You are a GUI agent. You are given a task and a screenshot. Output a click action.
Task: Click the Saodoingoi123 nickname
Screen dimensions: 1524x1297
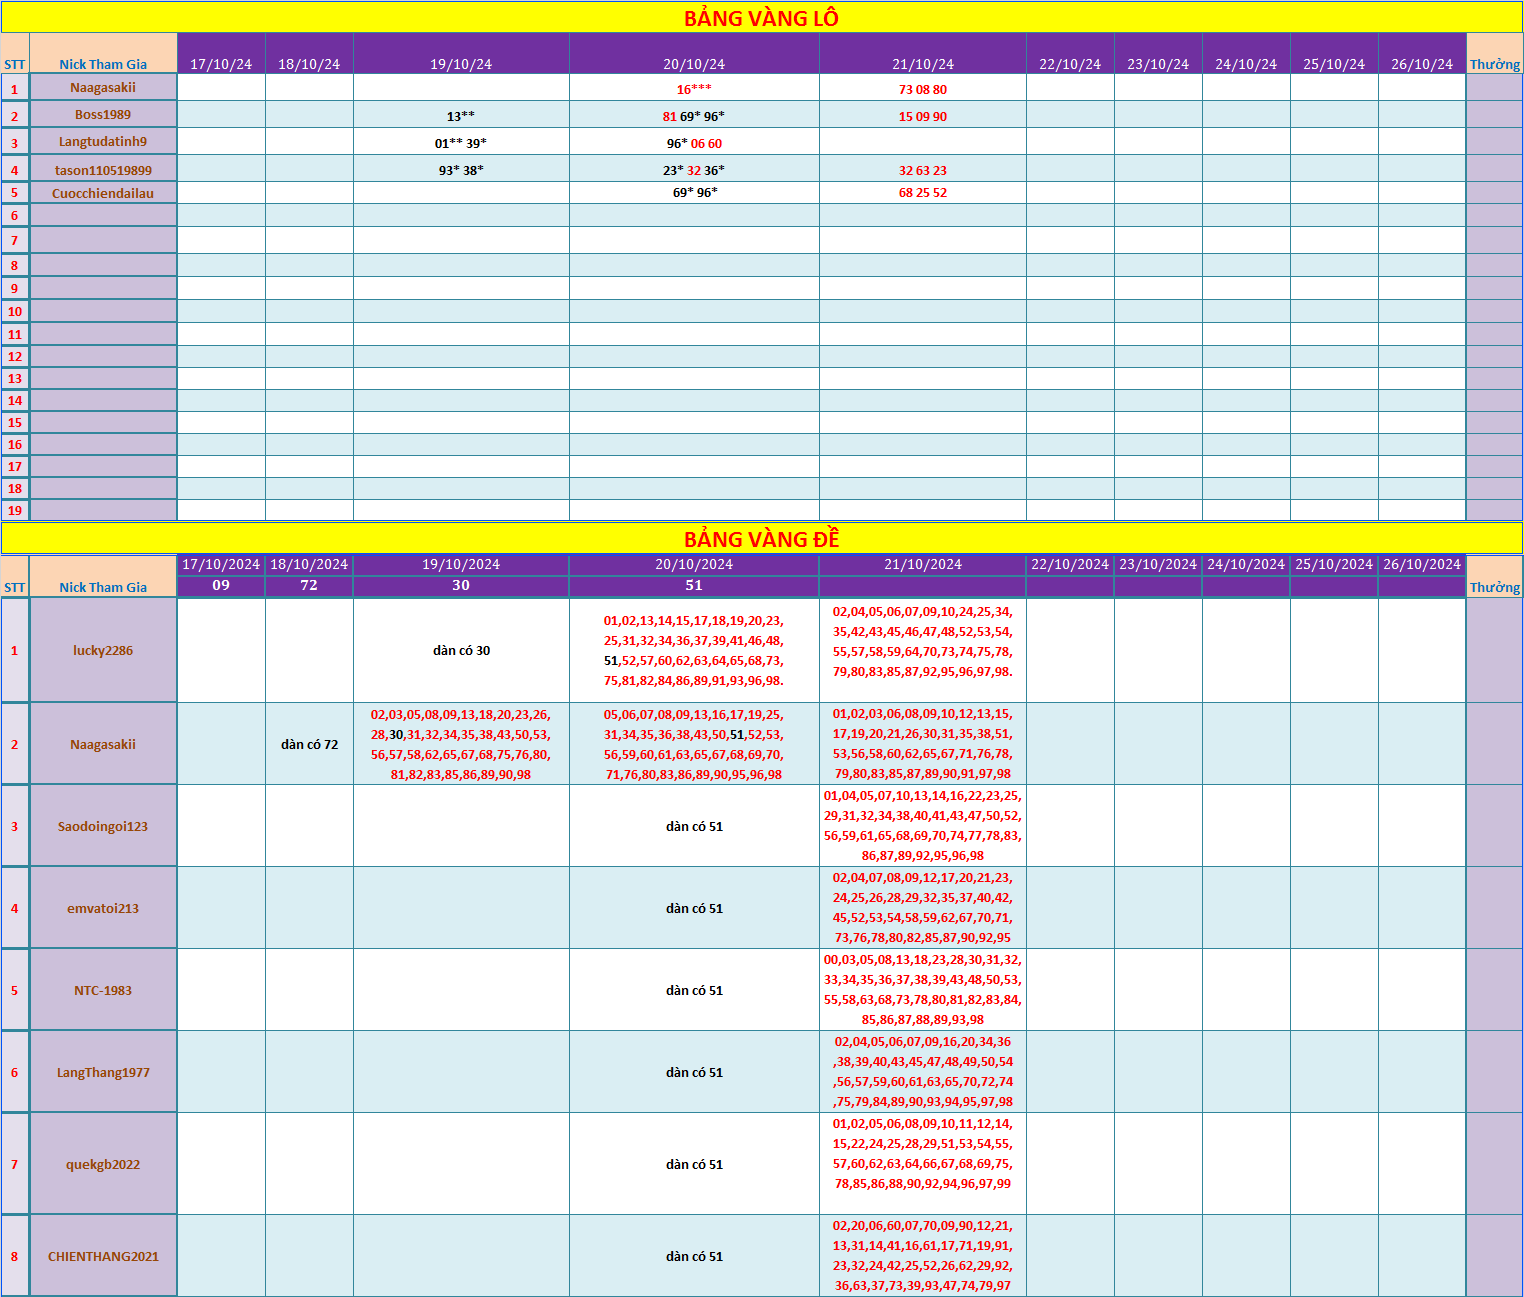(x=103, y=826)
